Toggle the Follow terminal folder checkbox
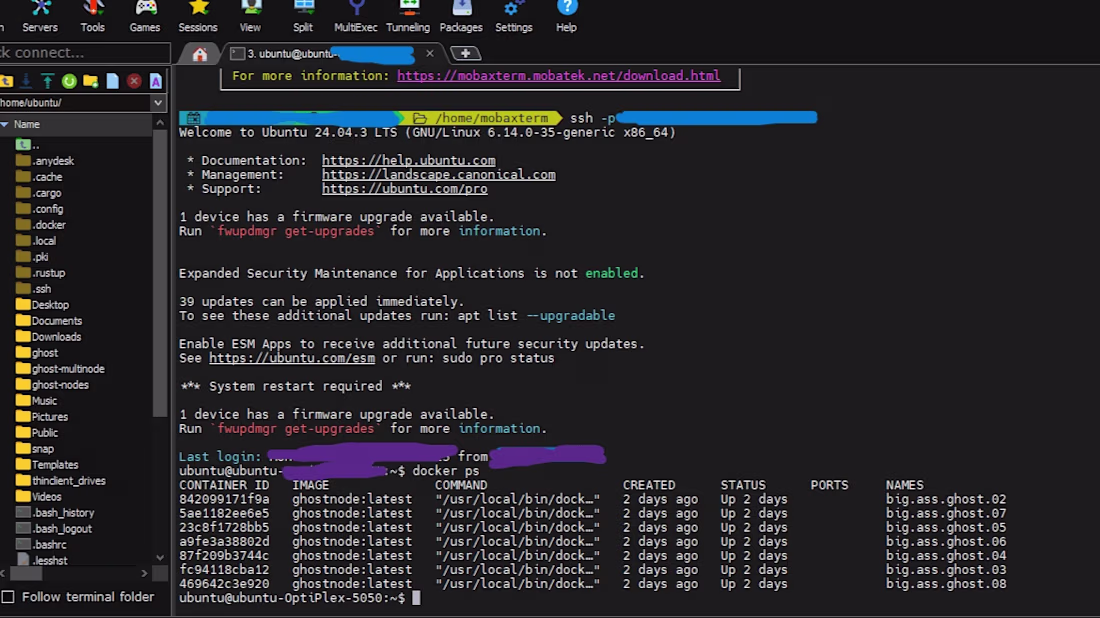 [8, 597]
